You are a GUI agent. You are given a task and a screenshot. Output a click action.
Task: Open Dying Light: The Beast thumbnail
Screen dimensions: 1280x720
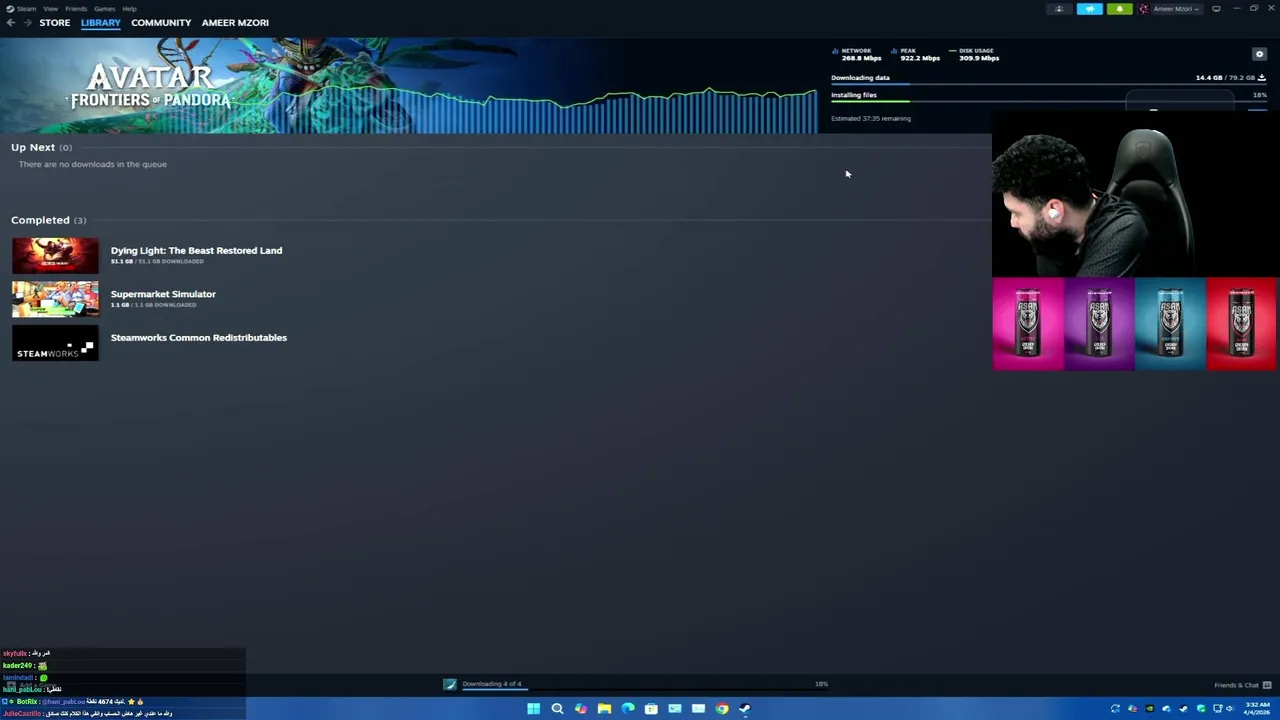point(55,255)
